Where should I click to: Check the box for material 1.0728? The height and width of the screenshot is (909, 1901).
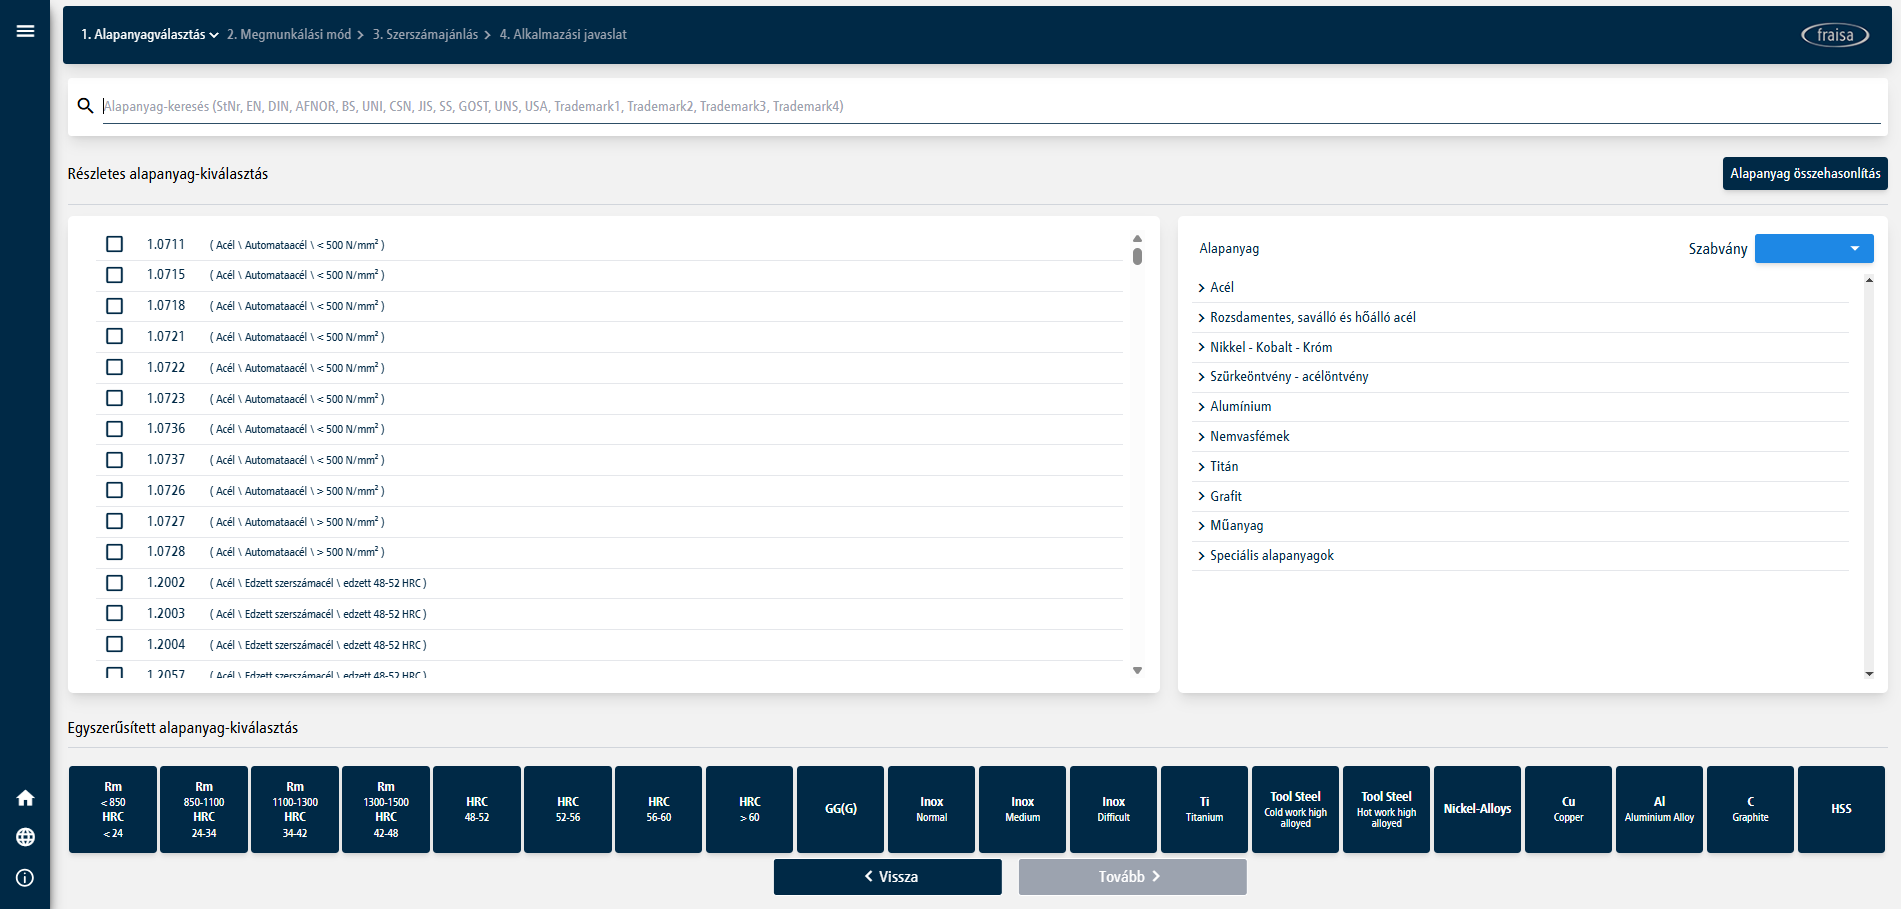[x=115, y=552]
